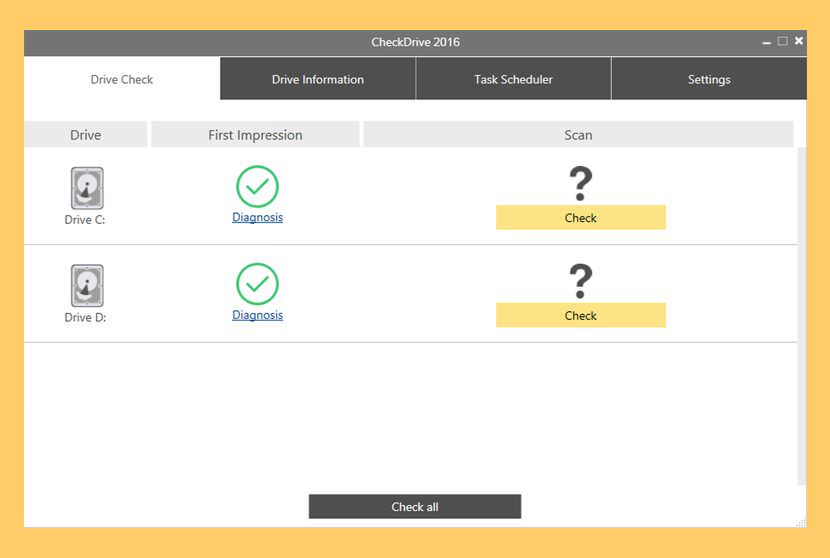Click the Drive C: hard disk icon
Viewport: 830px width, 558px height.
tap(87, 188)
